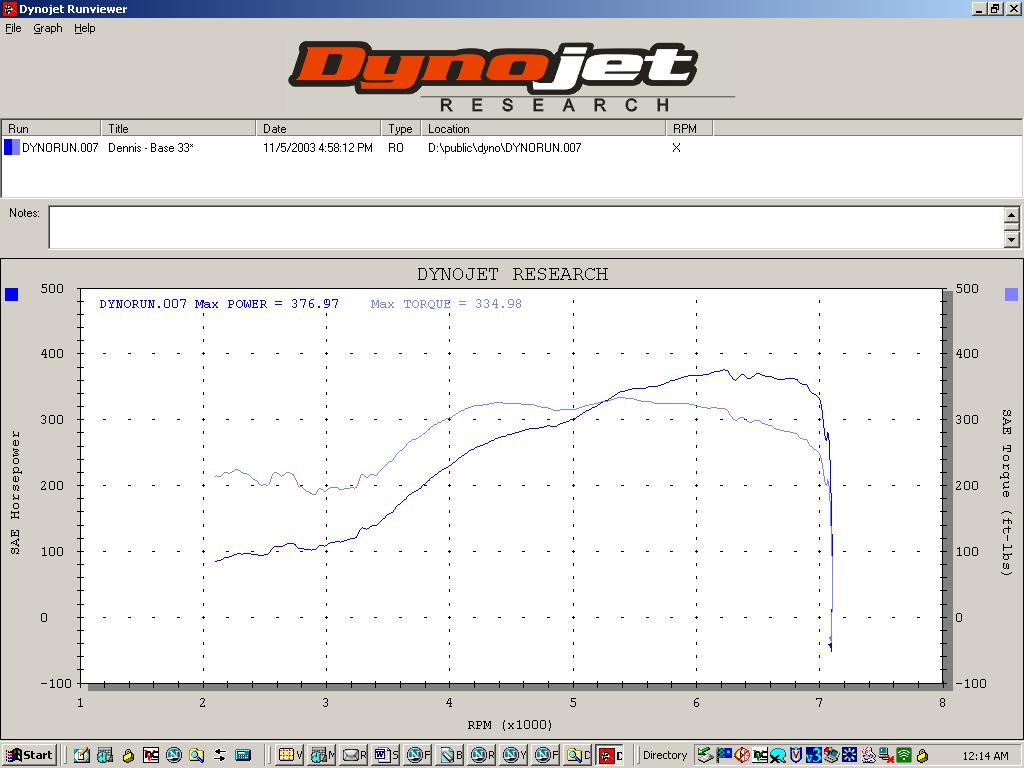
Task: Click the Type column header
Action: (401, 128)
